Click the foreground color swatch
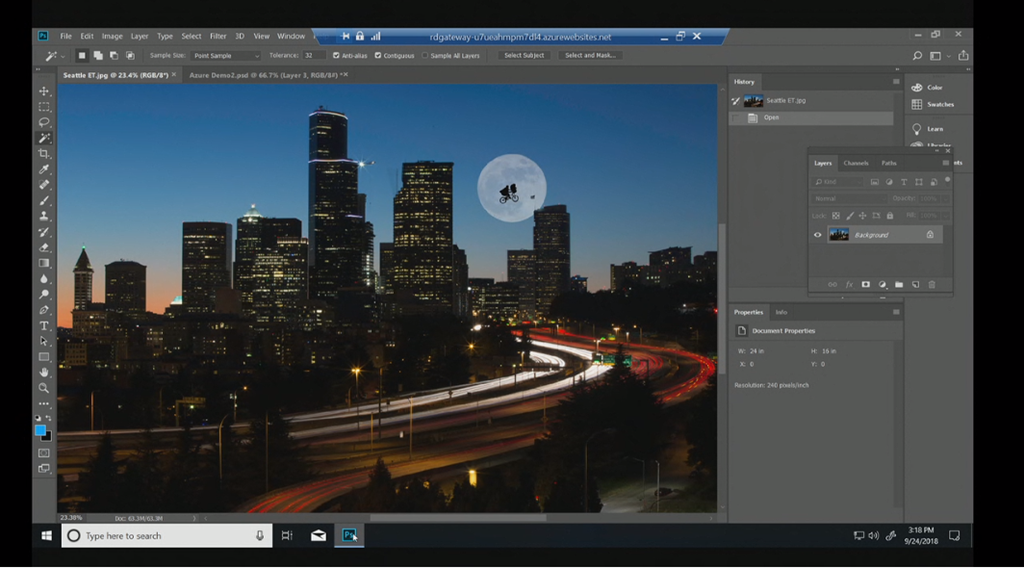 (x=41, y=430)
